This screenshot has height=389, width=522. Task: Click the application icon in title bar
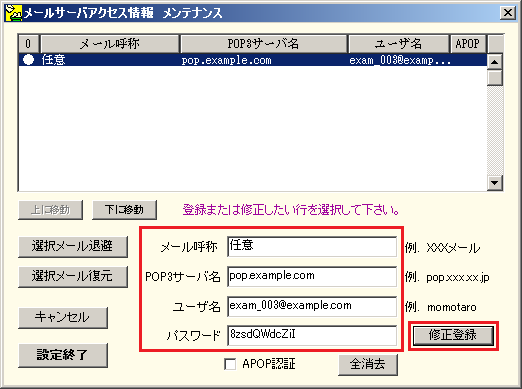tap(13, 13)
